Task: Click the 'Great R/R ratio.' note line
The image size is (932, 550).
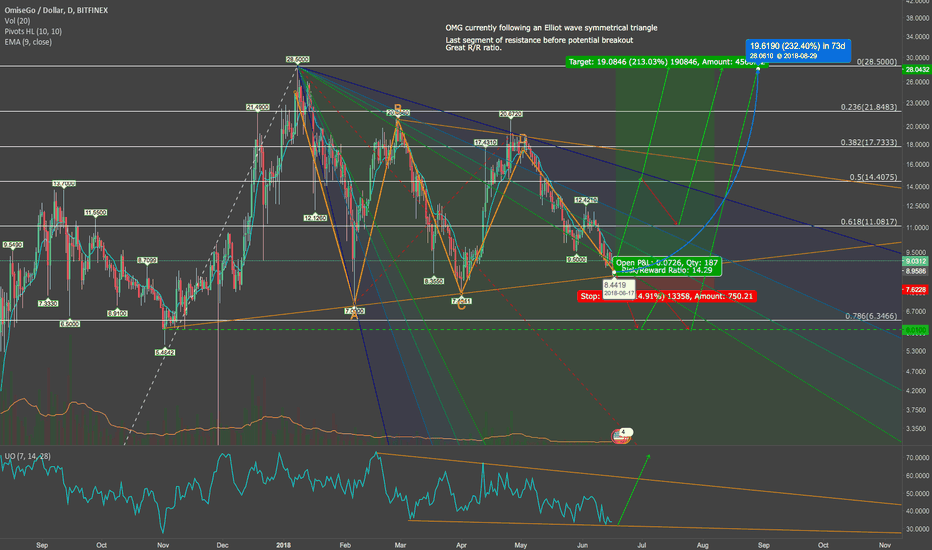Action: [x=474, y=48]
